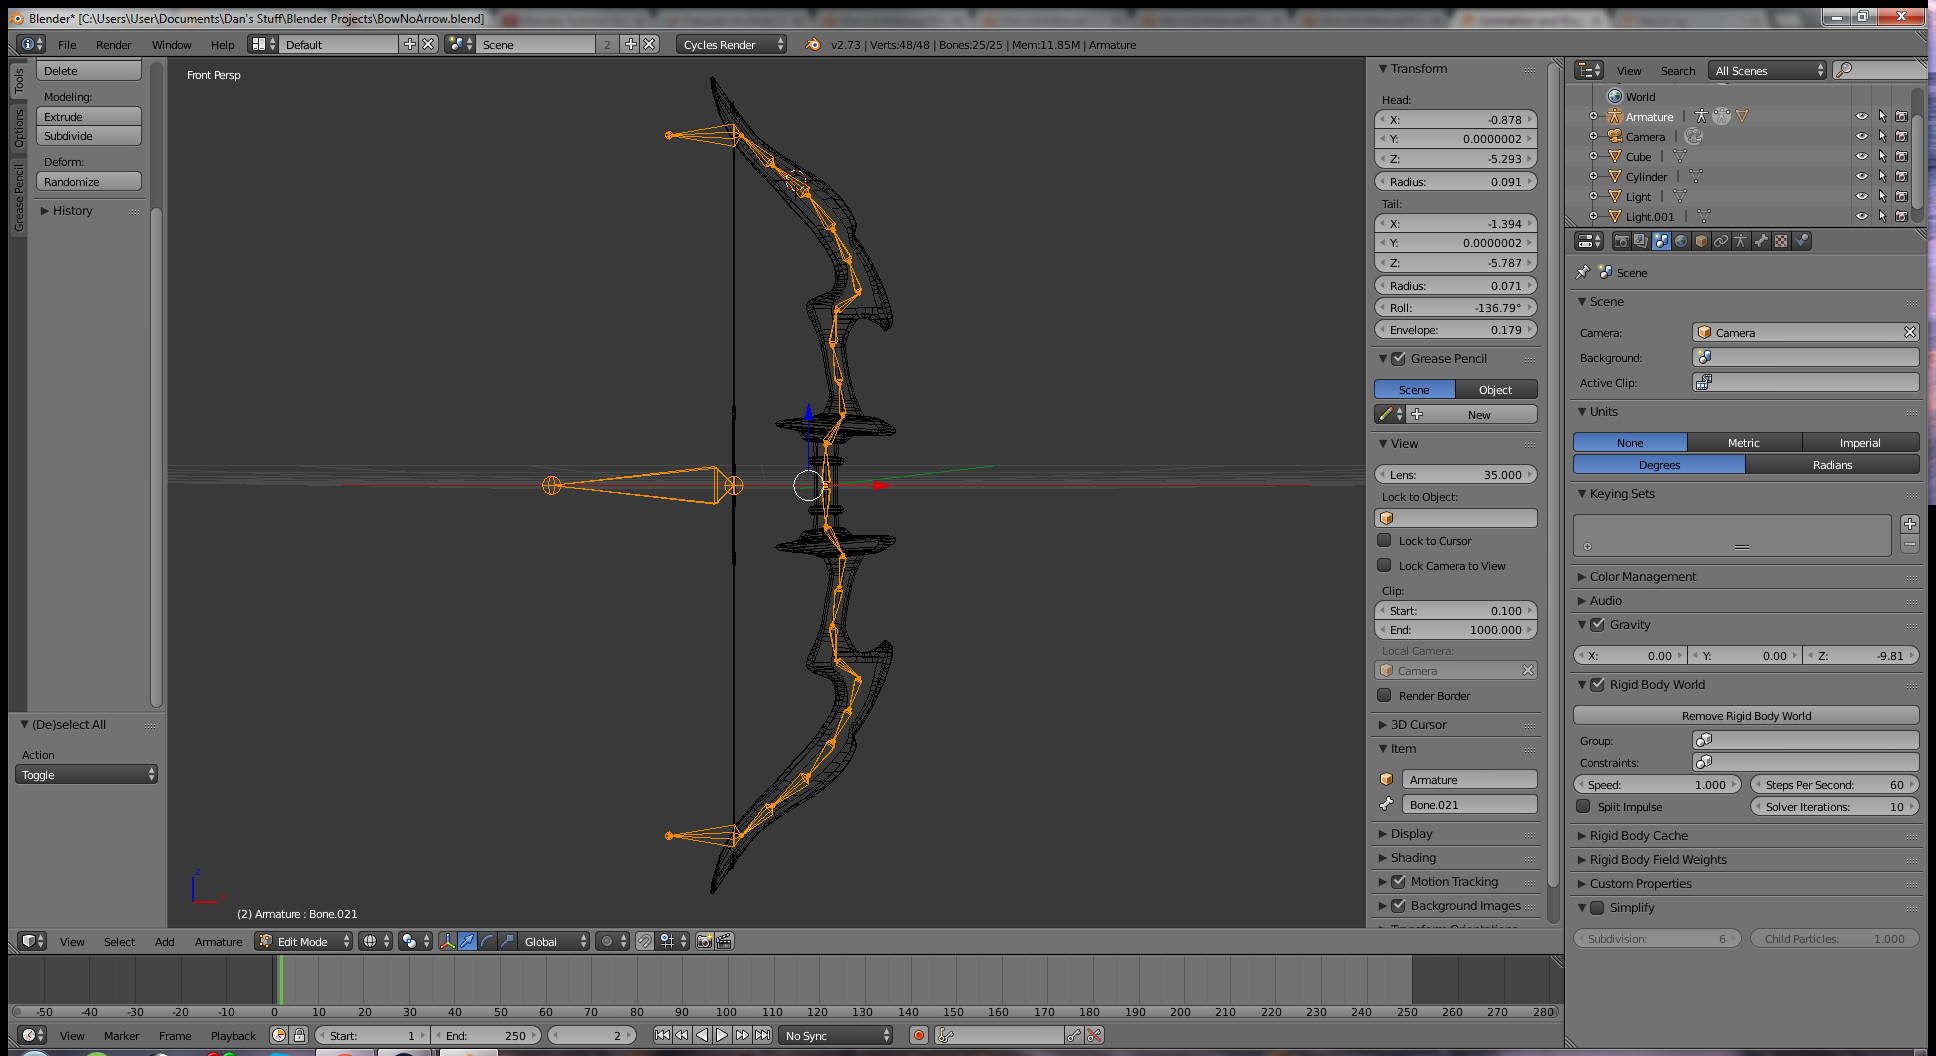Play the animation forward
The height and width of the screenshot is (1056, 1936).
click(722, 1035)
